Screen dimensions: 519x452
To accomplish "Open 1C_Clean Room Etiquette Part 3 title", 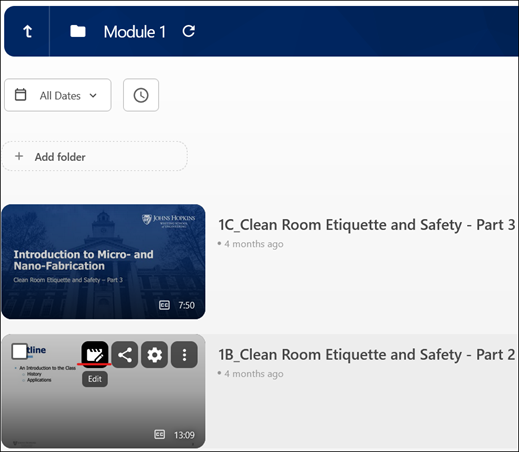I will click(x=367, y=225).
